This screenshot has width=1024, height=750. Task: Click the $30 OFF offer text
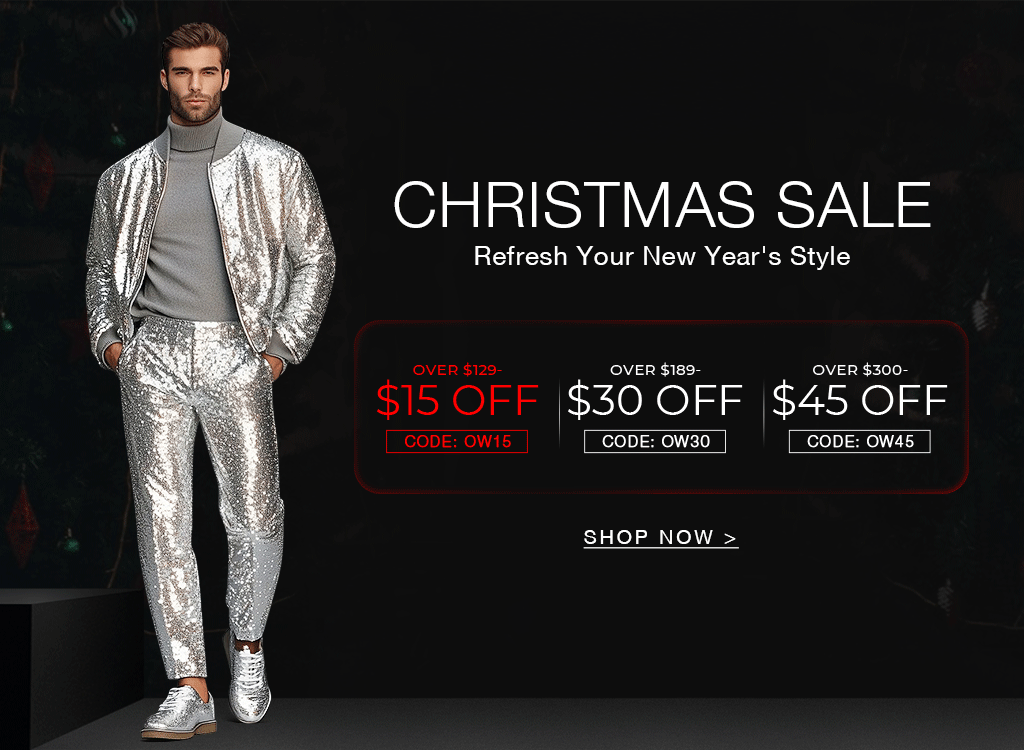tap(655, 400)
